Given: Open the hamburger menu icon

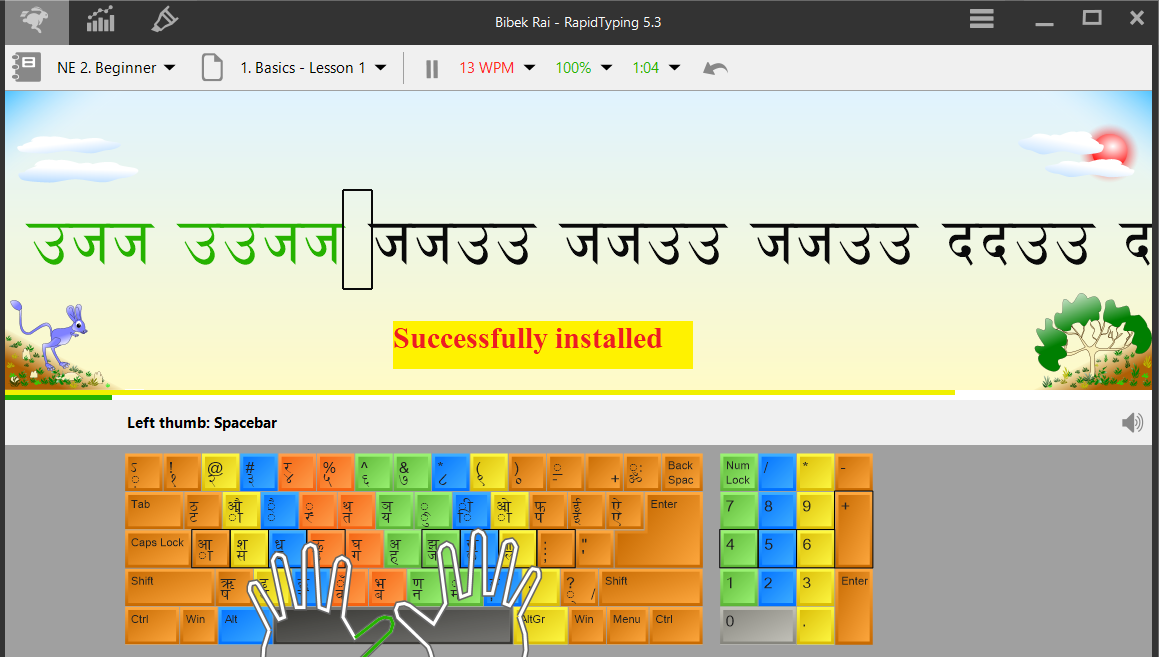Looking at the screenshot, I should 981,18.
